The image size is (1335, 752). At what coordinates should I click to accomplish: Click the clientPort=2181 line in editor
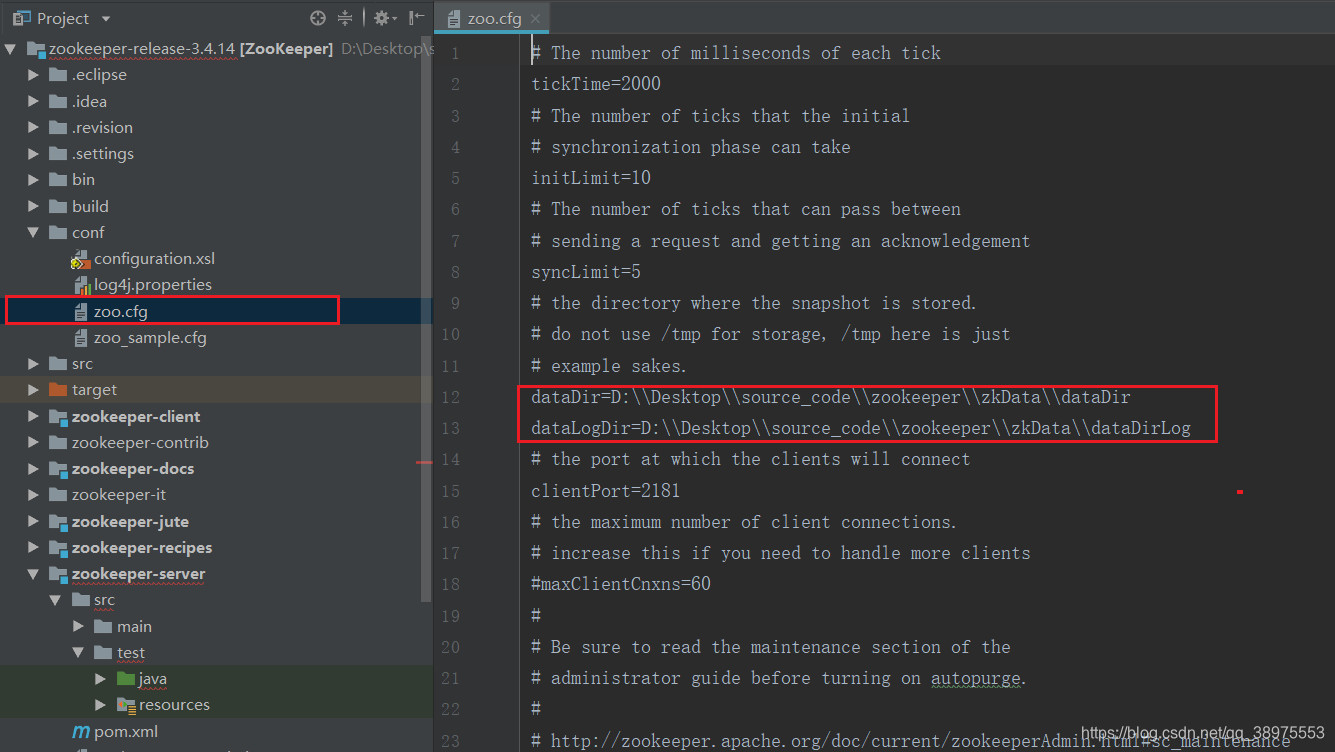606,491
